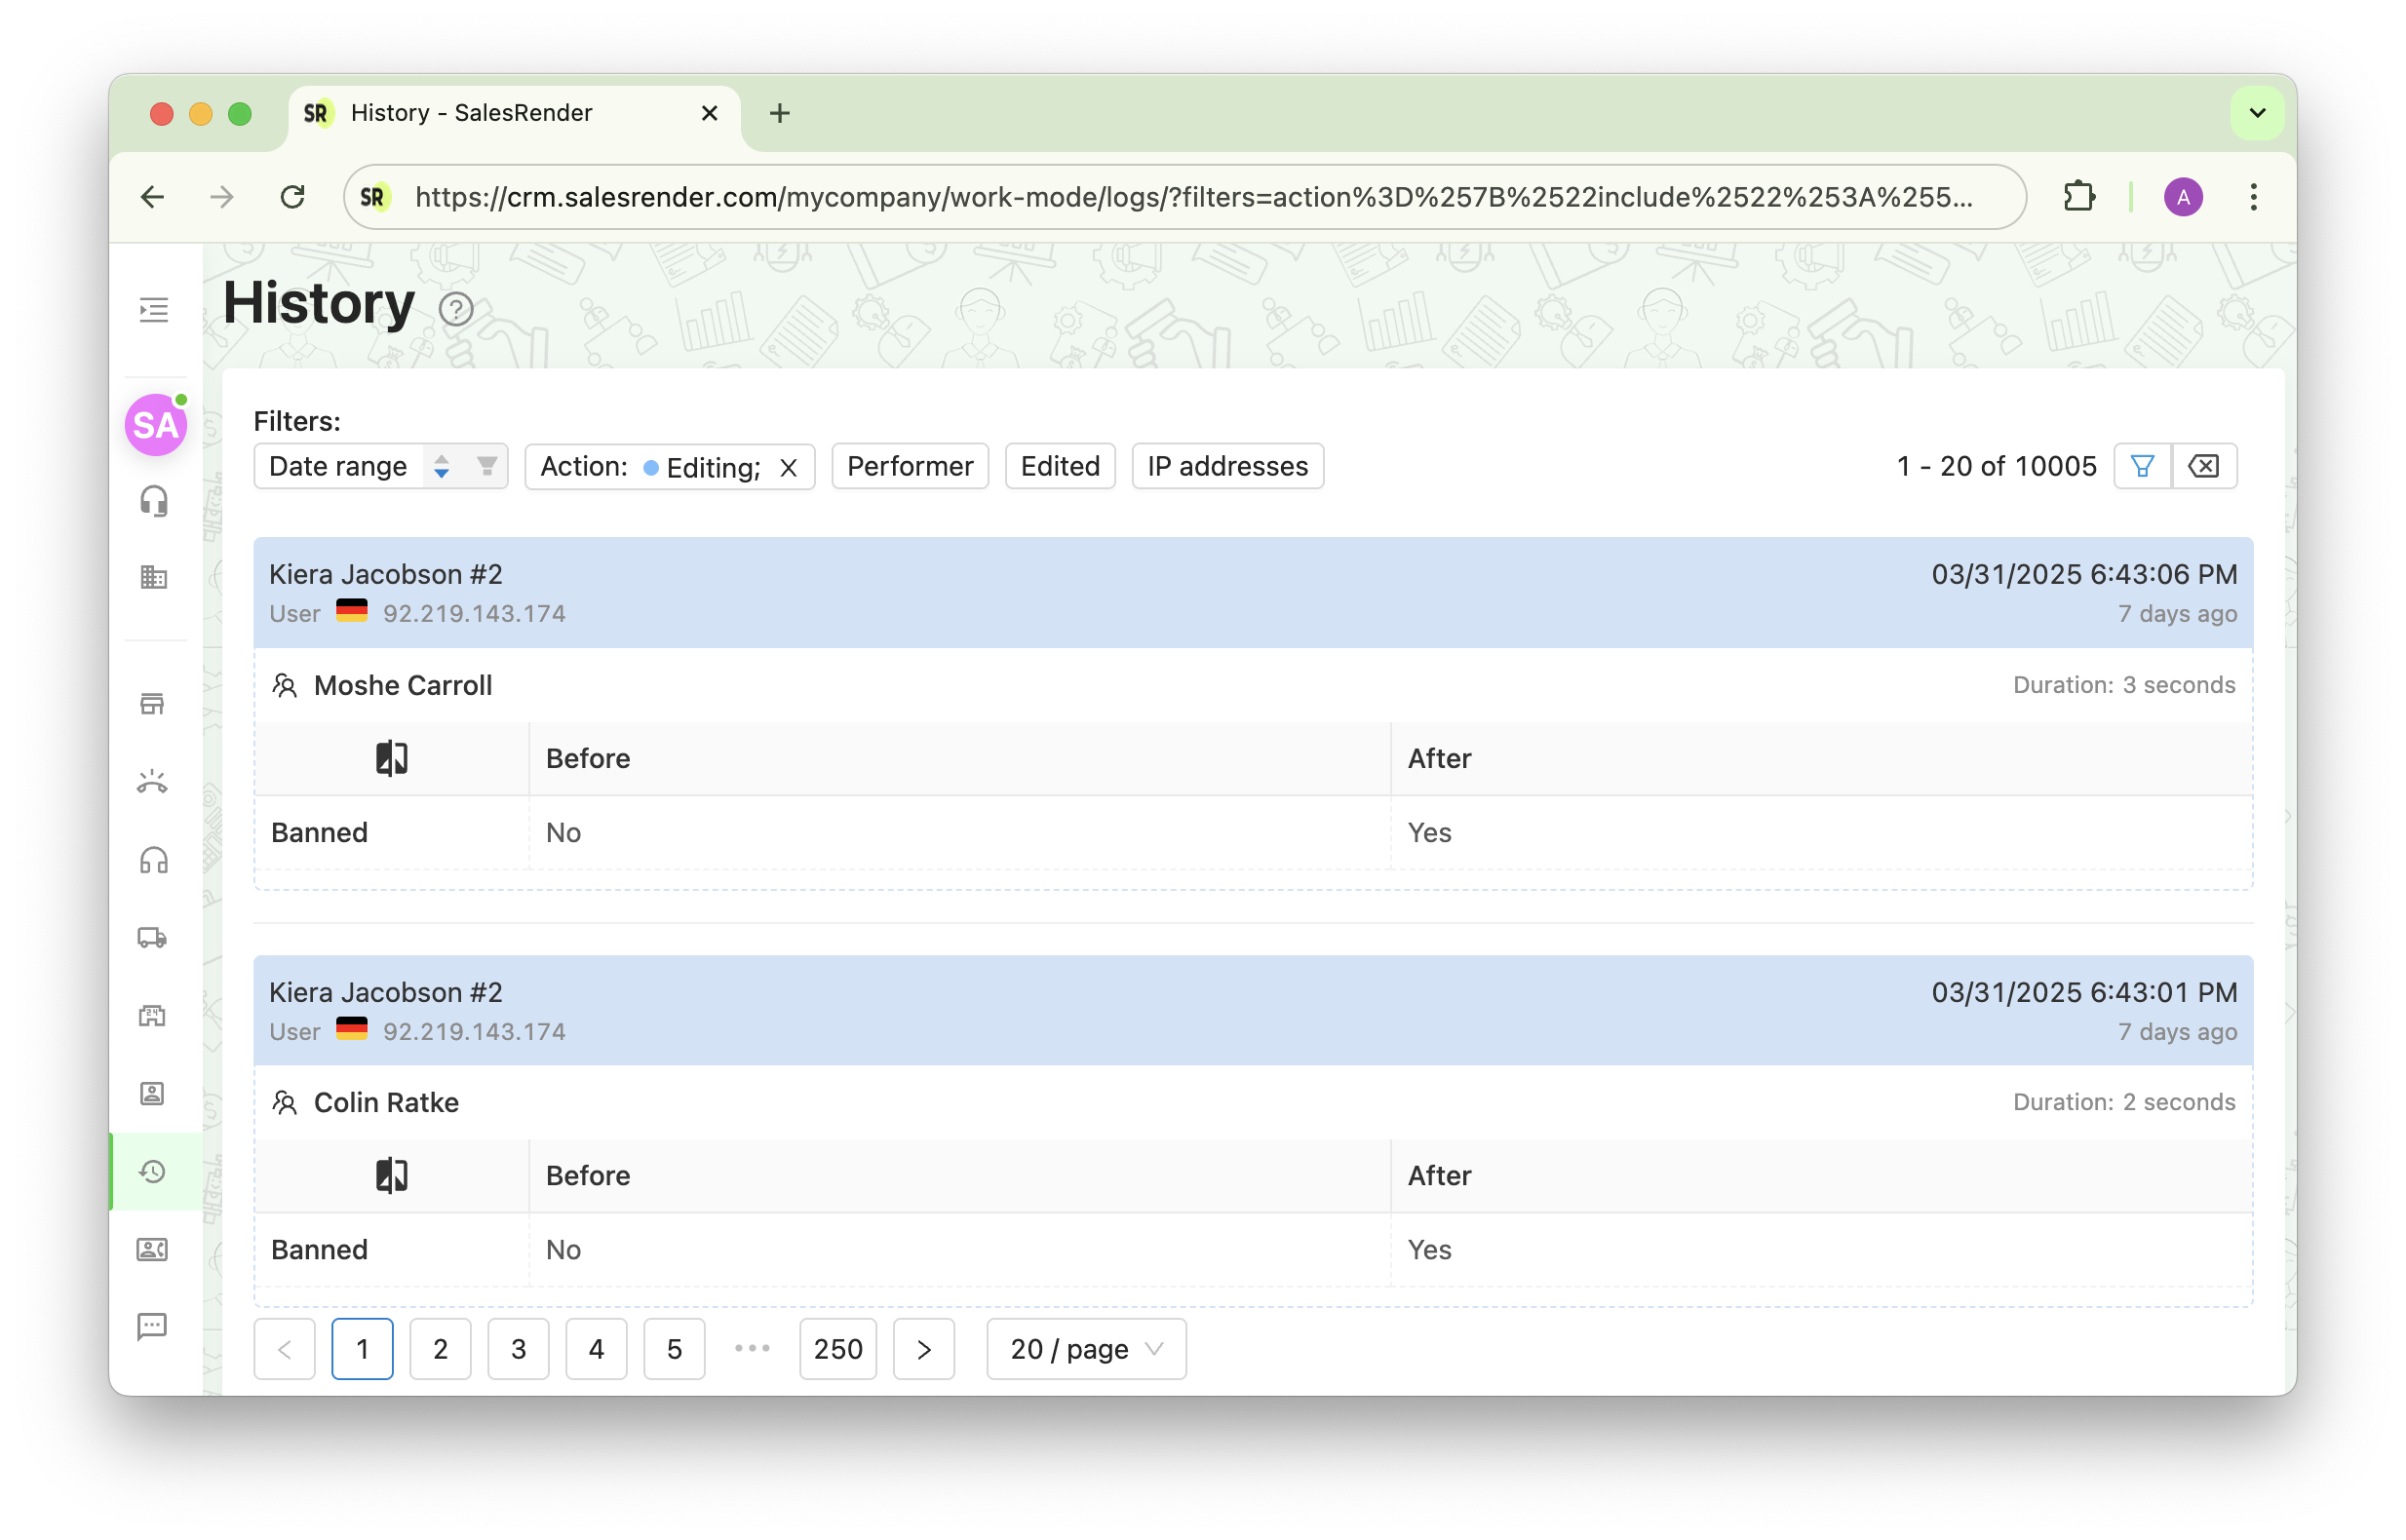2406x1540 pixels.
Task: Click the user icon beside Moshe Carroll
Action: [x=285, y=685]
